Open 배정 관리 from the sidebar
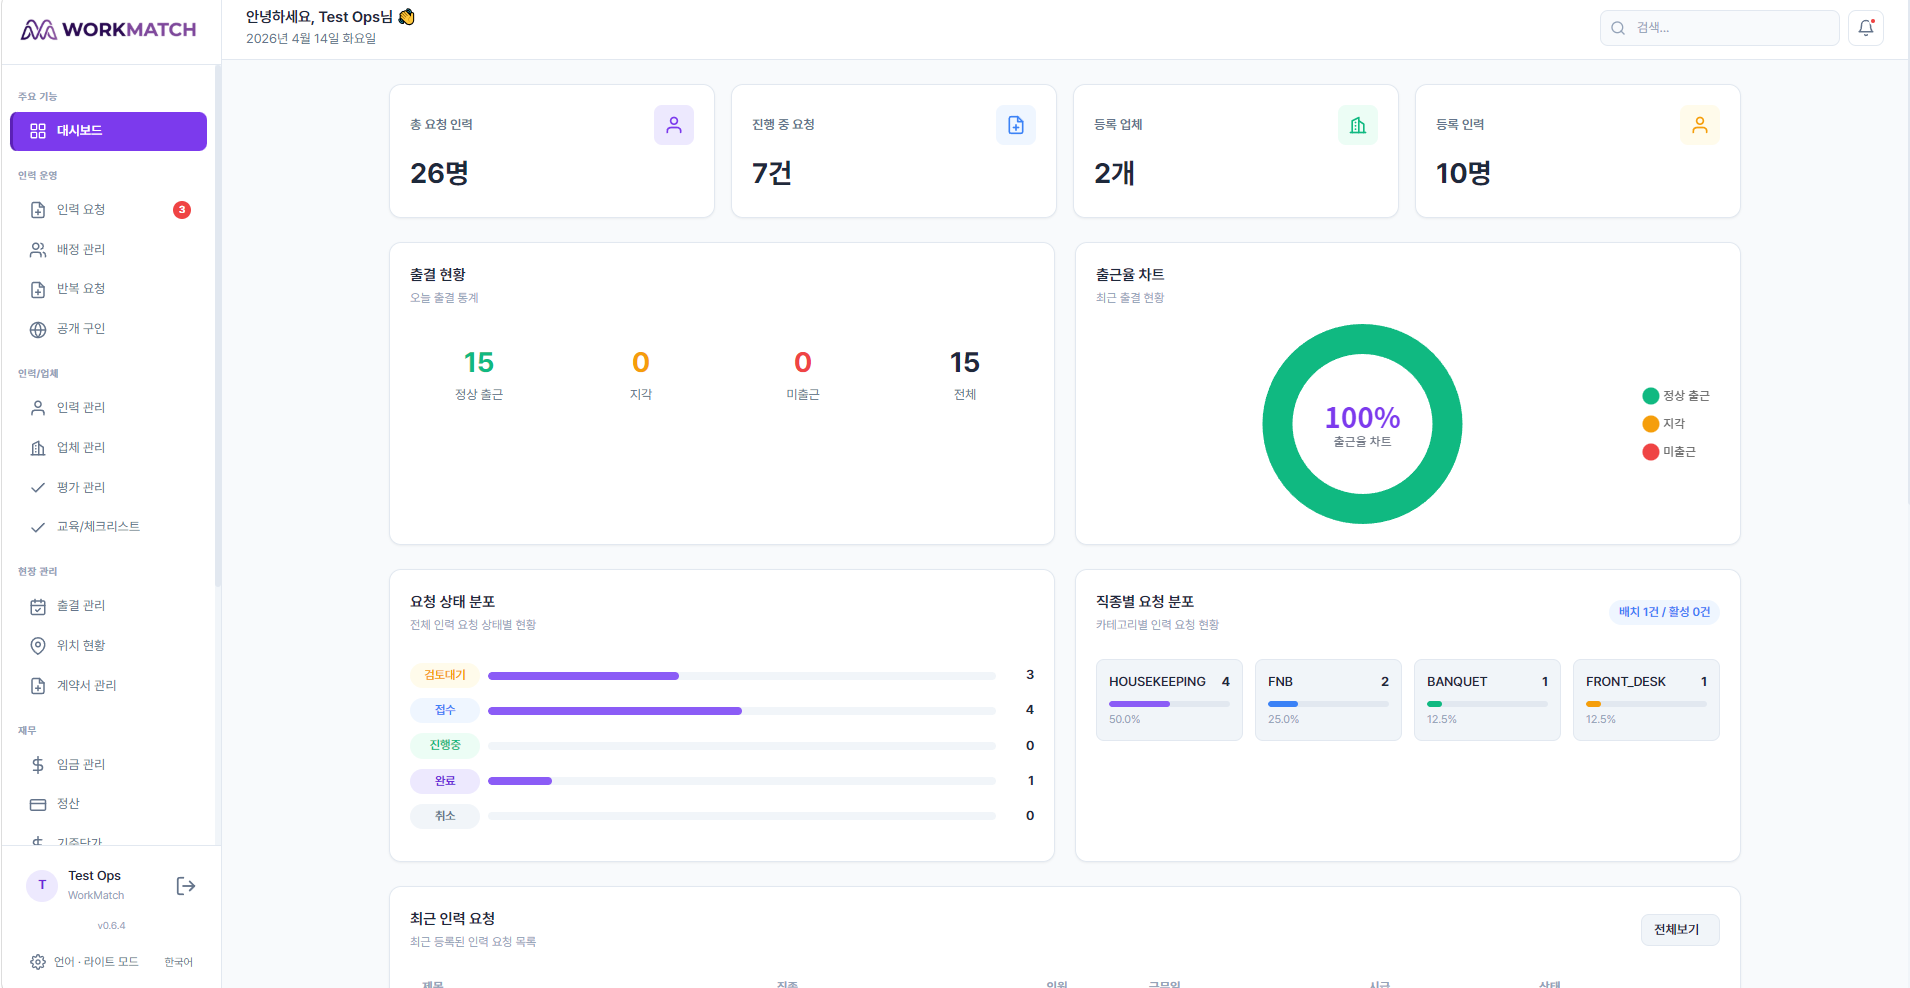Viewport: 1910px width, 988px height. pyautogui.click(x=80, y=249)
